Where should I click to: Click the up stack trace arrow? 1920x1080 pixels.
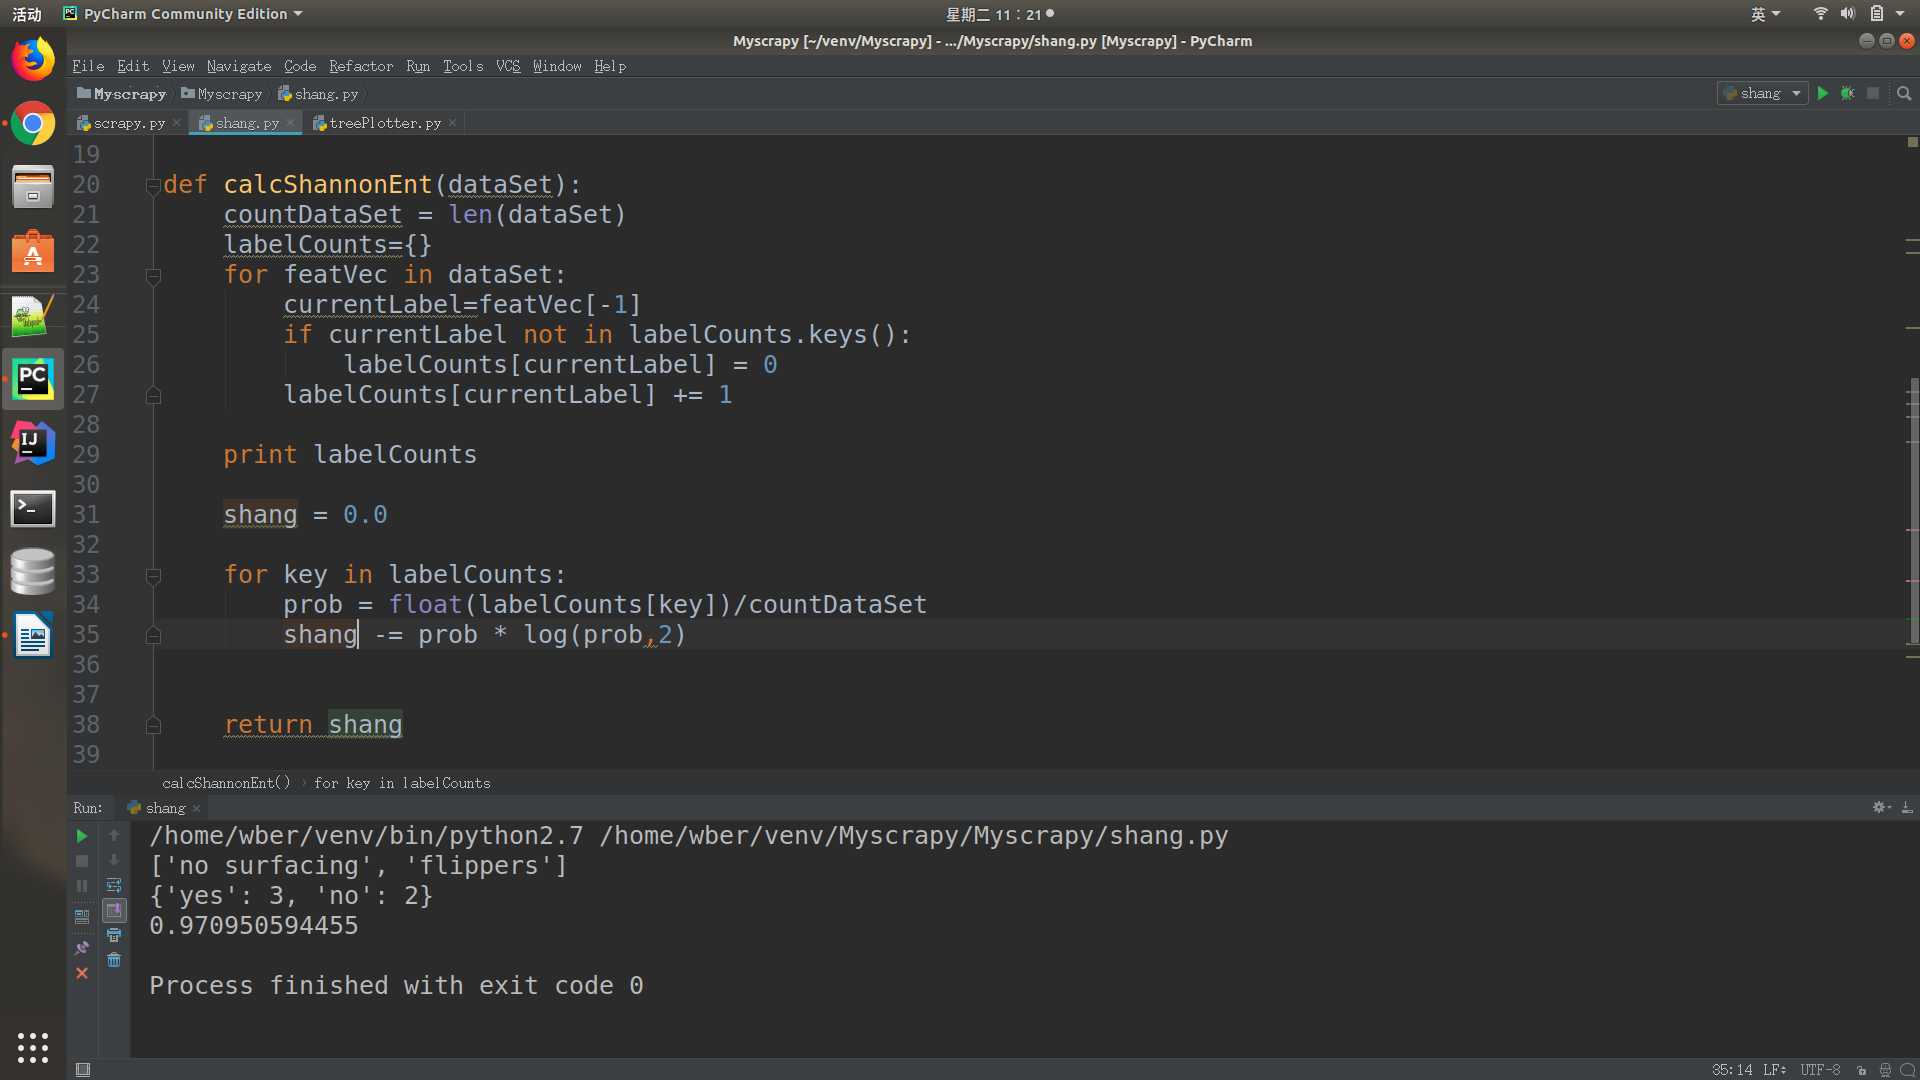(114, 835)
